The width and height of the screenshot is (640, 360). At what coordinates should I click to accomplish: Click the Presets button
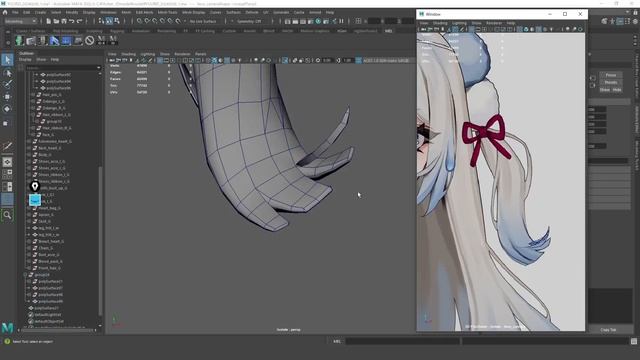pyautogui.click(x=611, y=82)
